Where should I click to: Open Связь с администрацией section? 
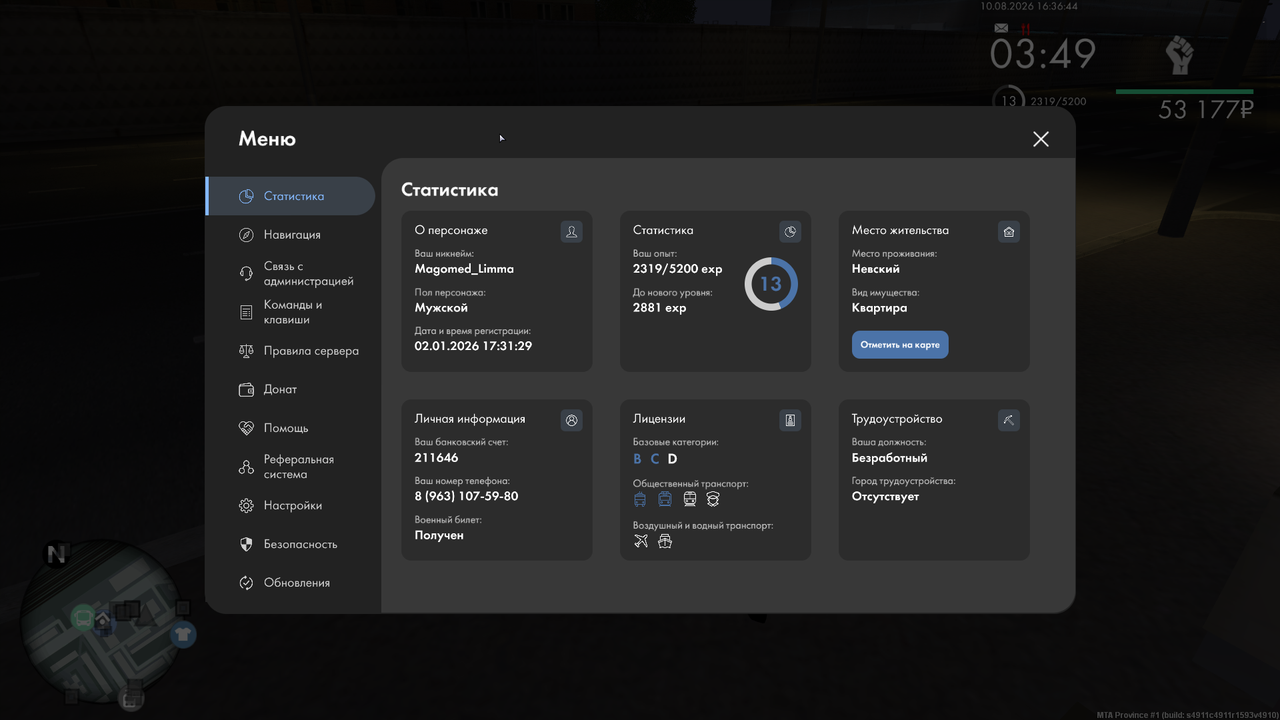pyautogui.click(x=290, y=274)
